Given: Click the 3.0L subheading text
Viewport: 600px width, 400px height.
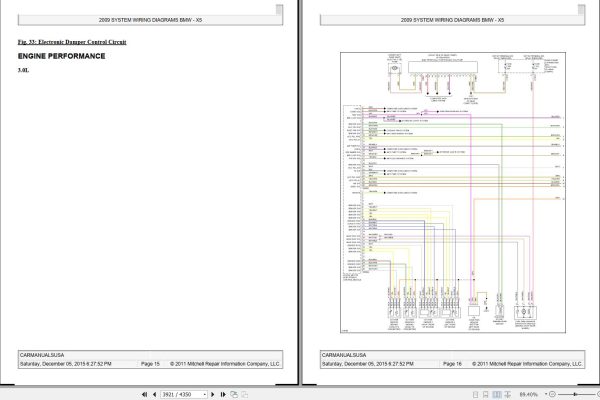Looking at the screenshot, I should click(x=23, y=70).
